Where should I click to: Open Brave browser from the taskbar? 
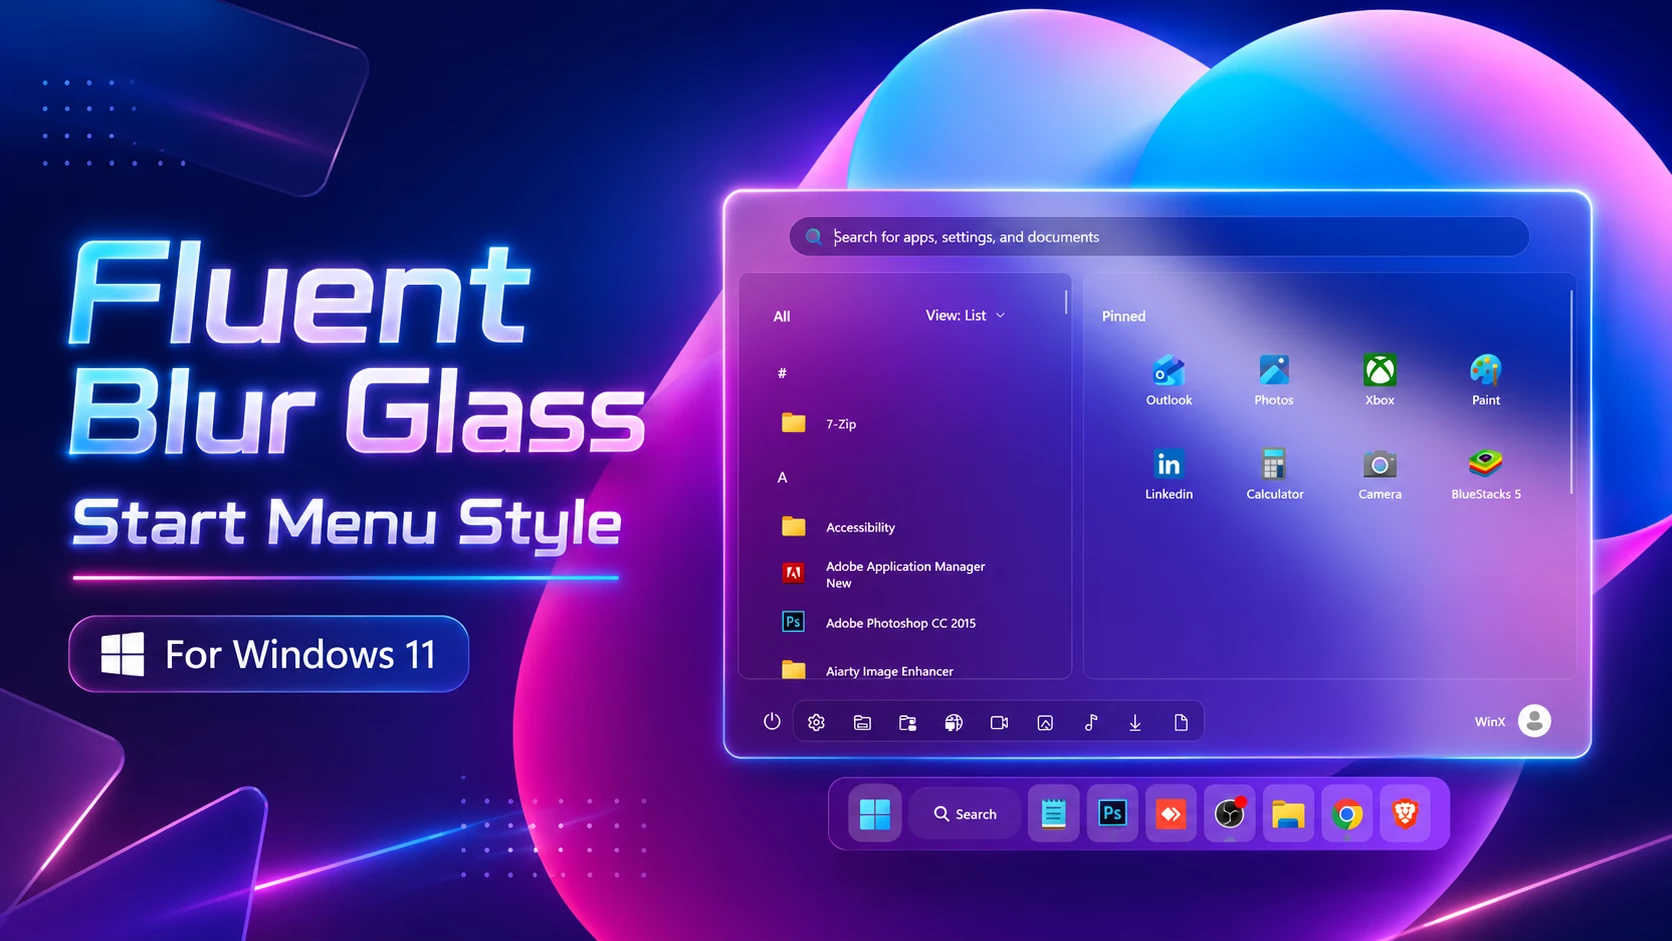point(1405,814)
